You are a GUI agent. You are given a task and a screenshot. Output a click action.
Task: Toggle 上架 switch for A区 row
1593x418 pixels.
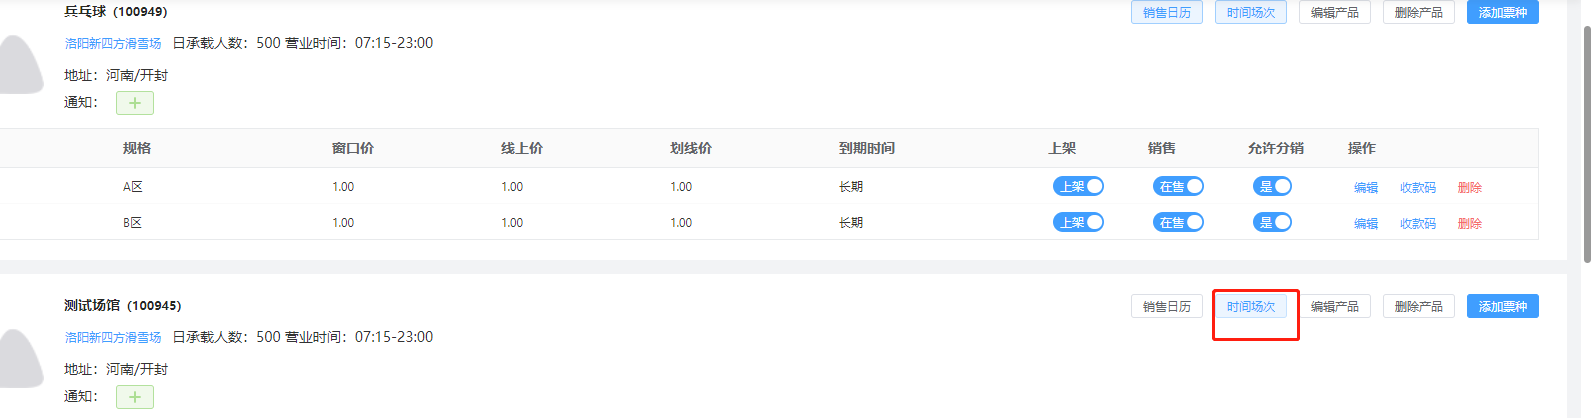point(1078,187)
